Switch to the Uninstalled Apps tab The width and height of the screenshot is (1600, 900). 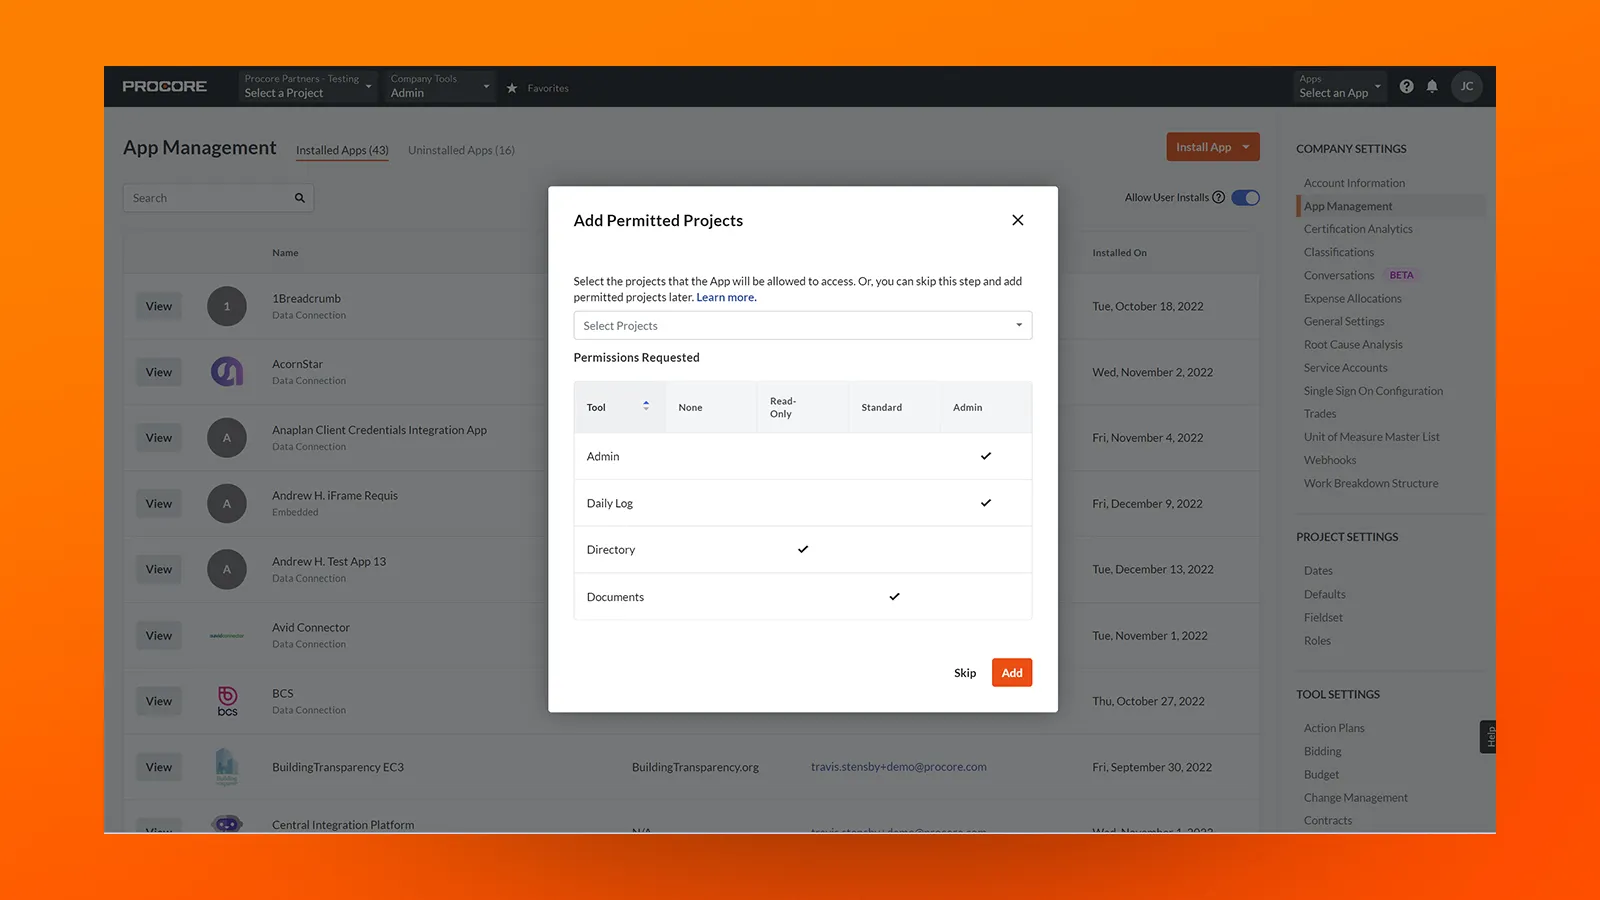click(x=461, y=150)
